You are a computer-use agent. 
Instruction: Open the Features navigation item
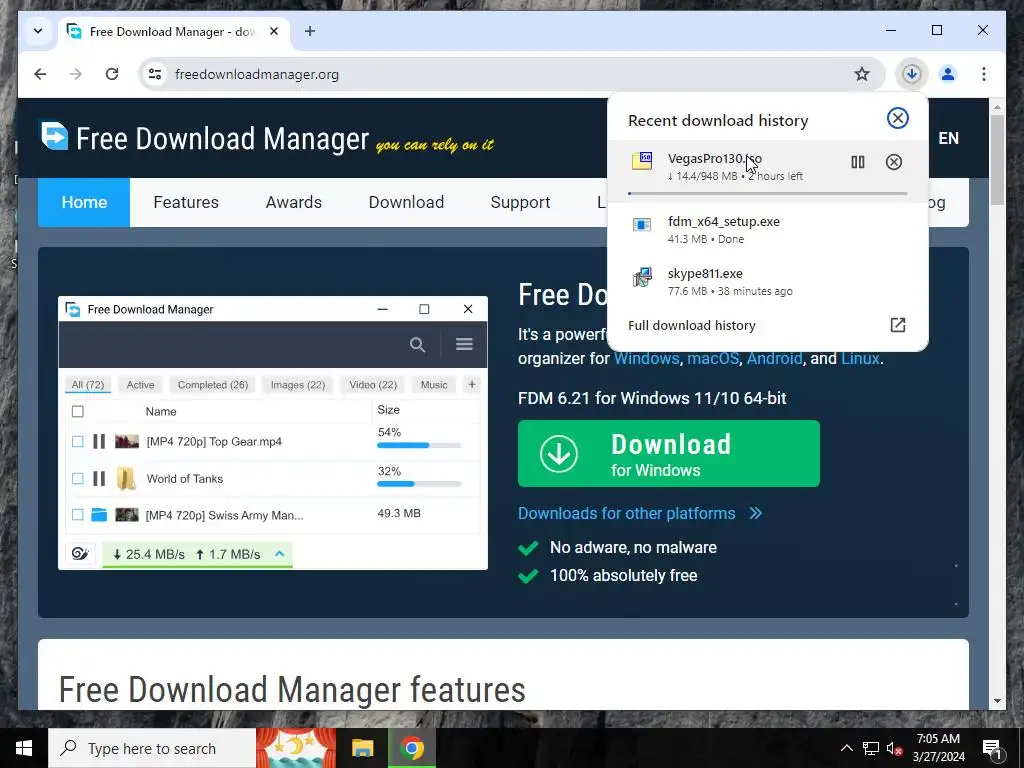point(186,202)
